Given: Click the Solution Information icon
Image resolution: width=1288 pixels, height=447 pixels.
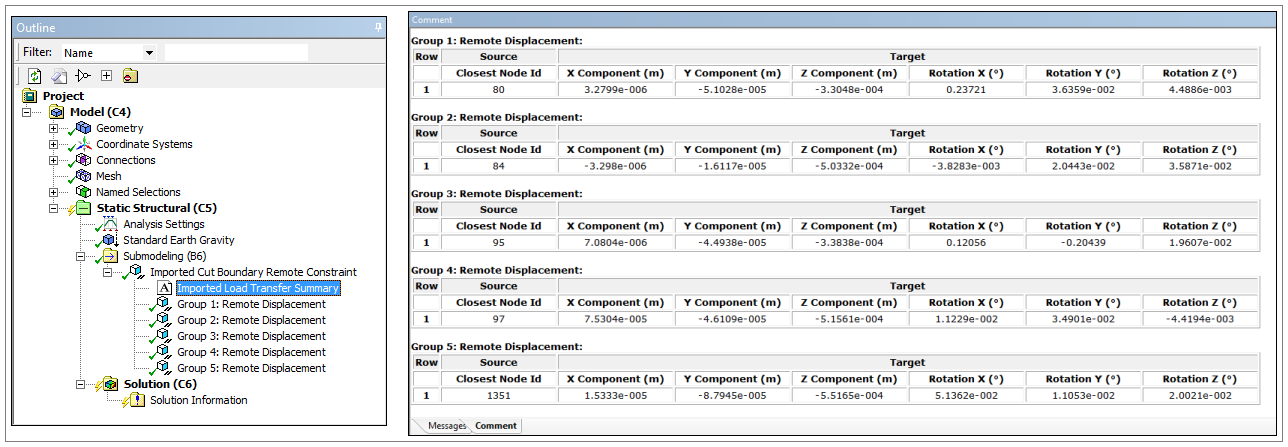Looking at the screenshot, I should pyautogui.click(x=137, y=400).
